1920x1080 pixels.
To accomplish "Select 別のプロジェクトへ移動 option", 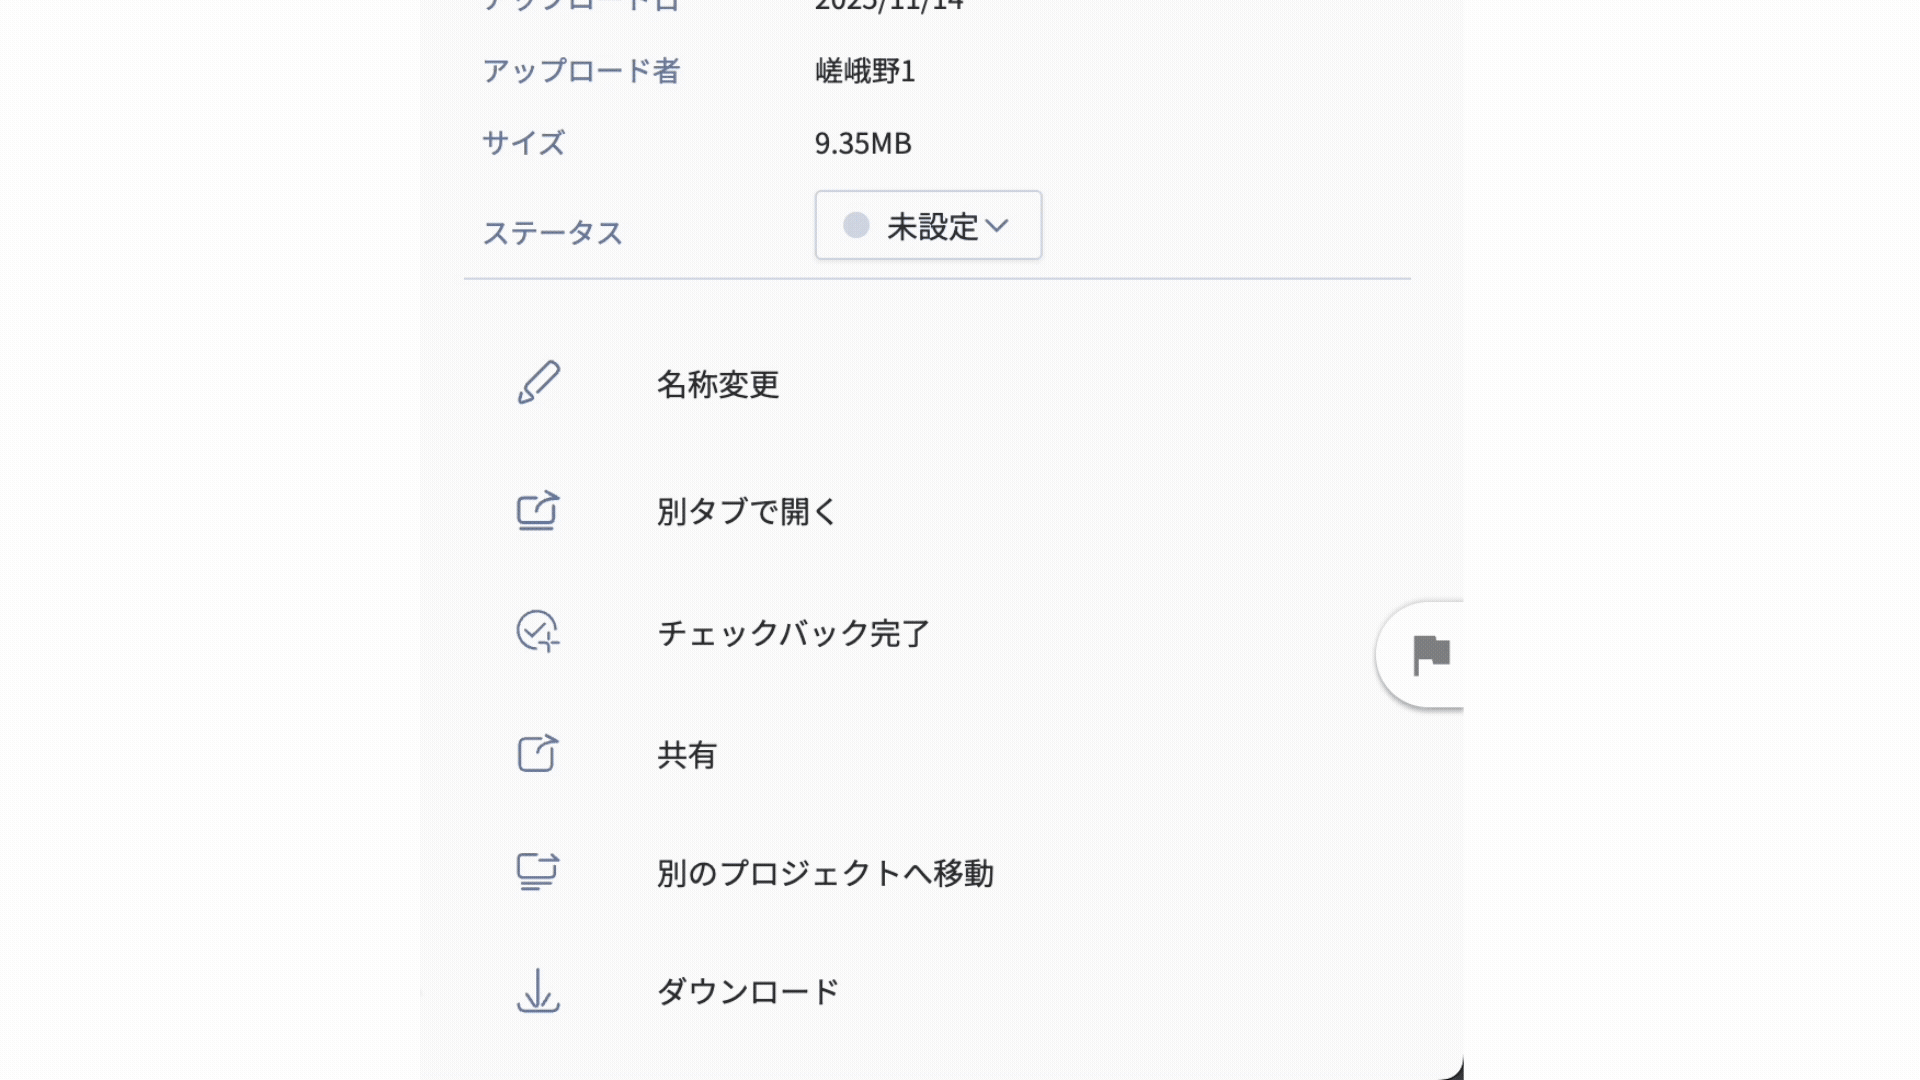I will [825, 873].
